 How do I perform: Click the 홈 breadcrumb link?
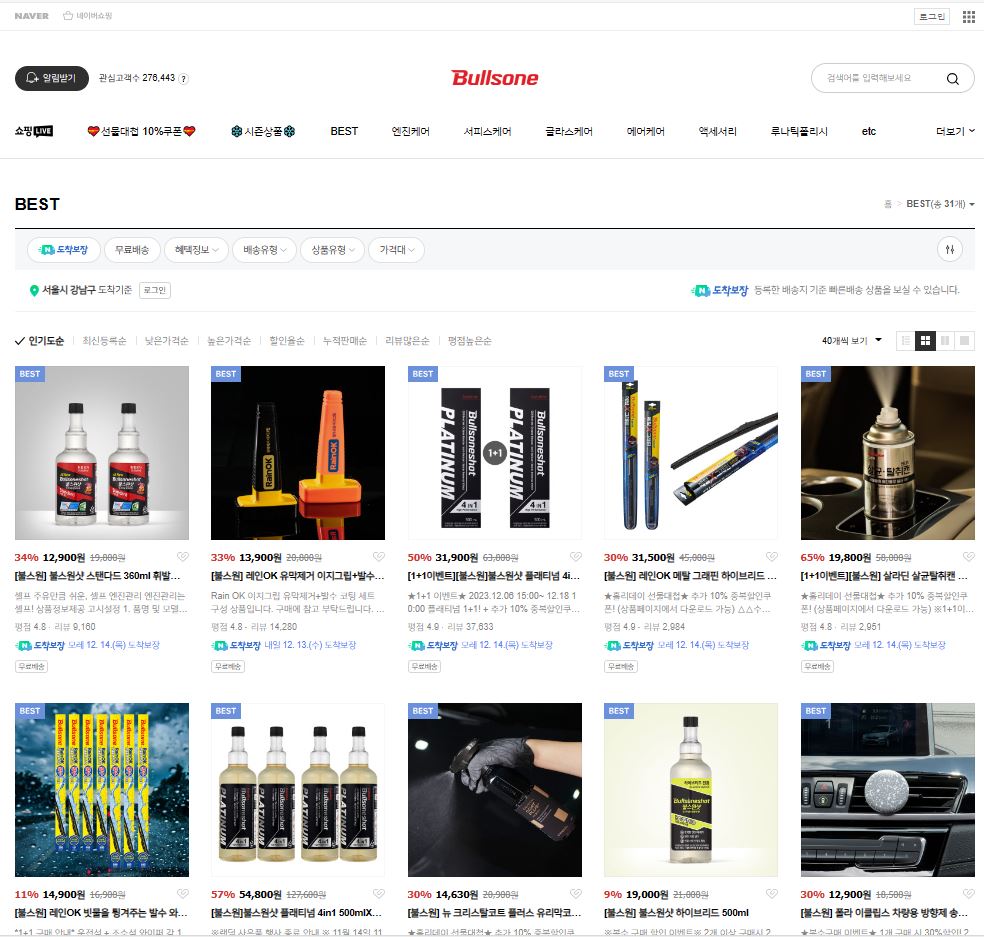[887, 204]
